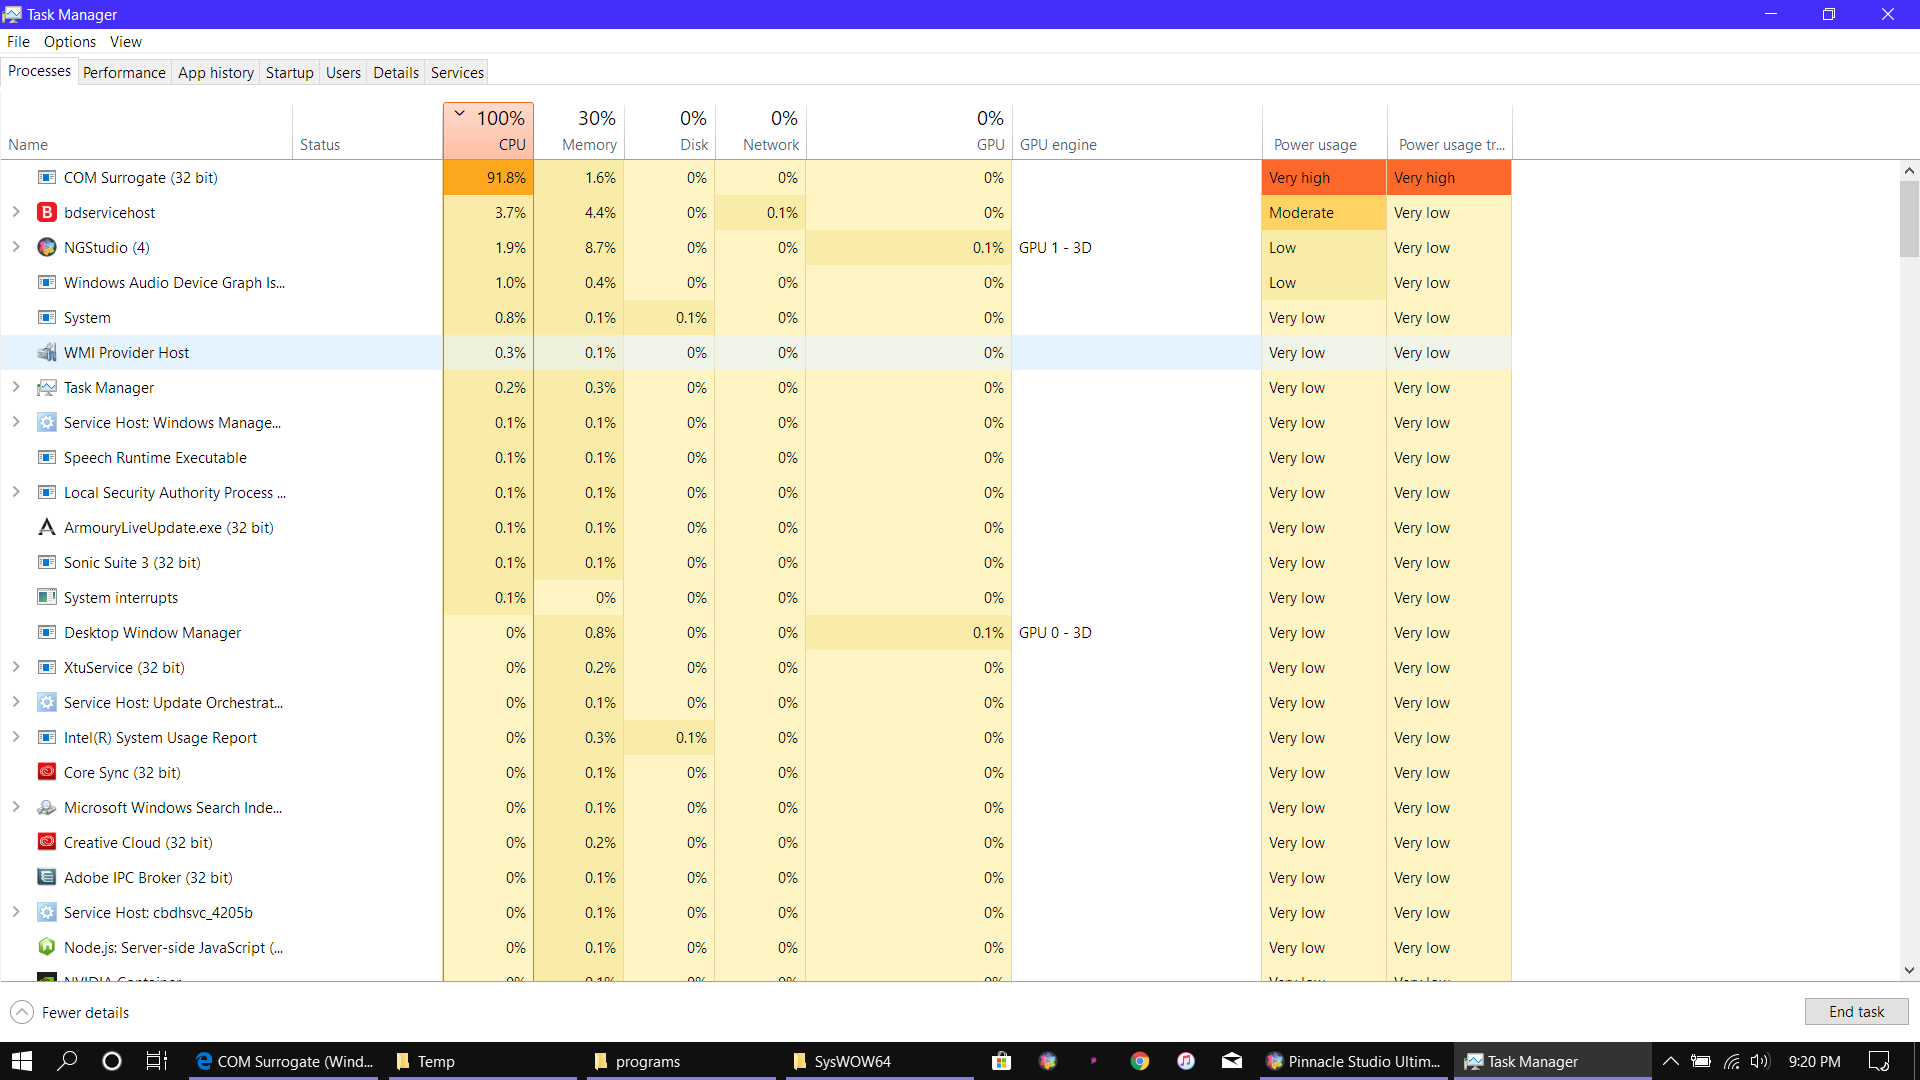Expand the NGStudio (4) process group

(x=16, y=247)
